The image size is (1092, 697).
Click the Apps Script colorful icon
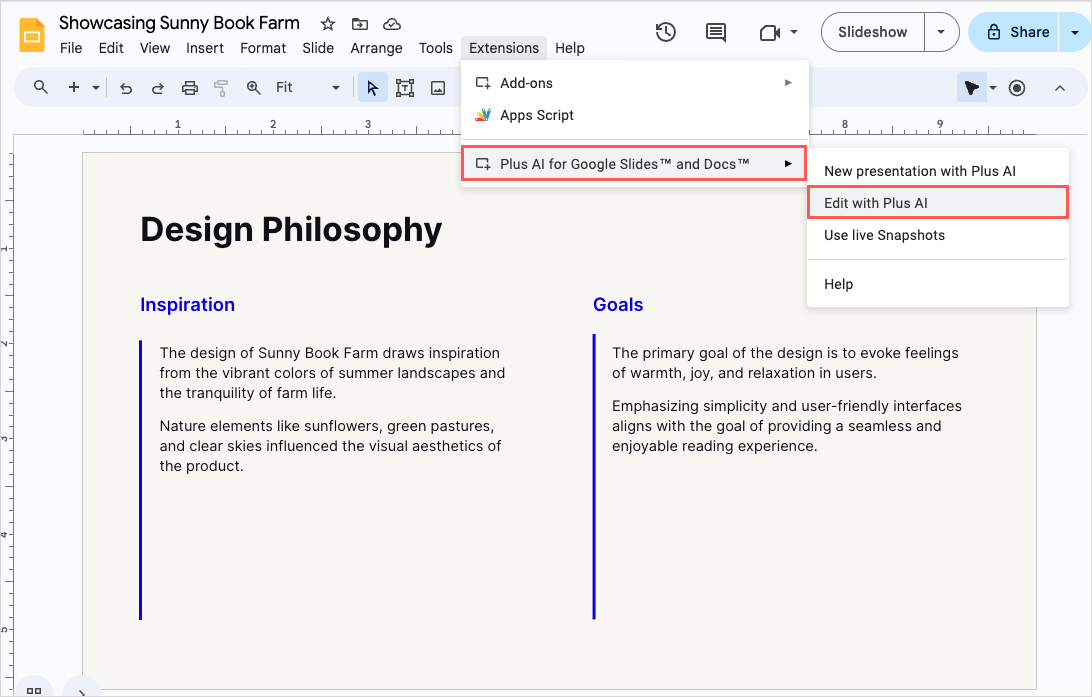[483, 115]
